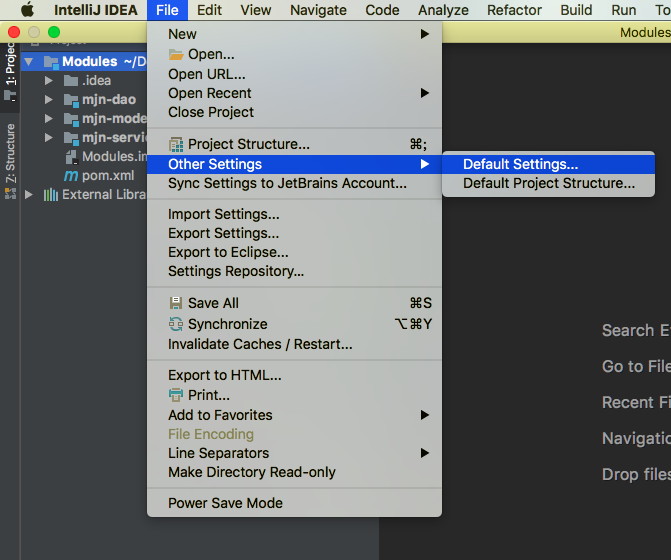Screen dimensions: 671x560
Task: Choose Import Settings...
Action: (294, 214)
